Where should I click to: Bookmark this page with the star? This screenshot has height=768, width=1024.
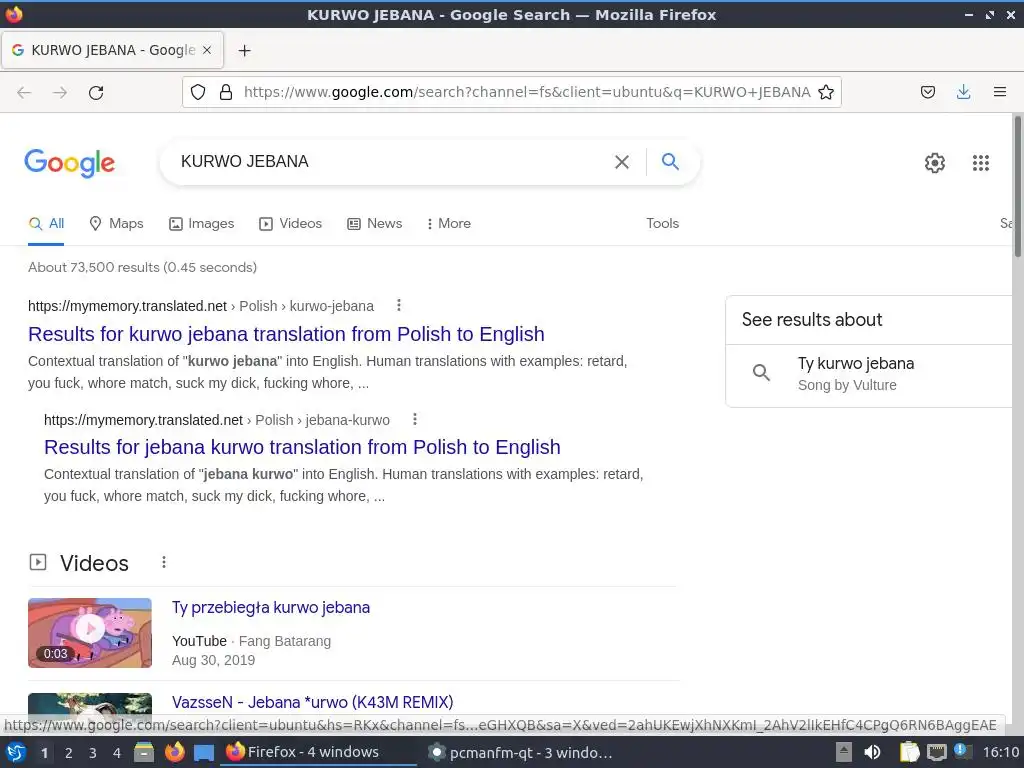point(826,93)
